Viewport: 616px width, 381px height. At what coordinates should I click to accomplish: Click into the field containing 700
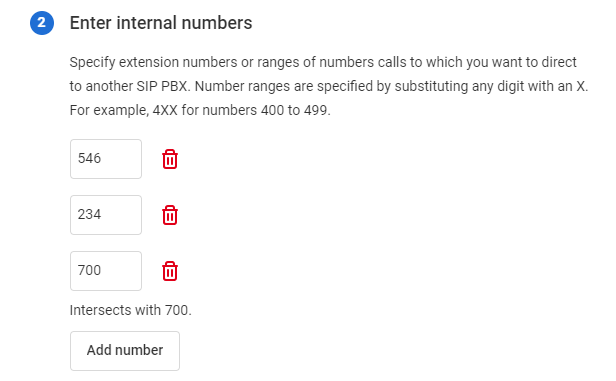106,271
